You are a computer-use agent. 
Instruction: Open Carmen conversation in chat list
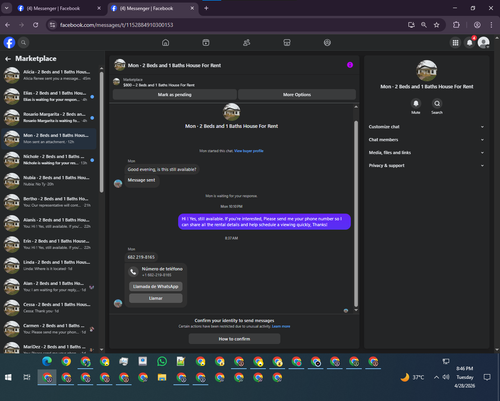49,329
